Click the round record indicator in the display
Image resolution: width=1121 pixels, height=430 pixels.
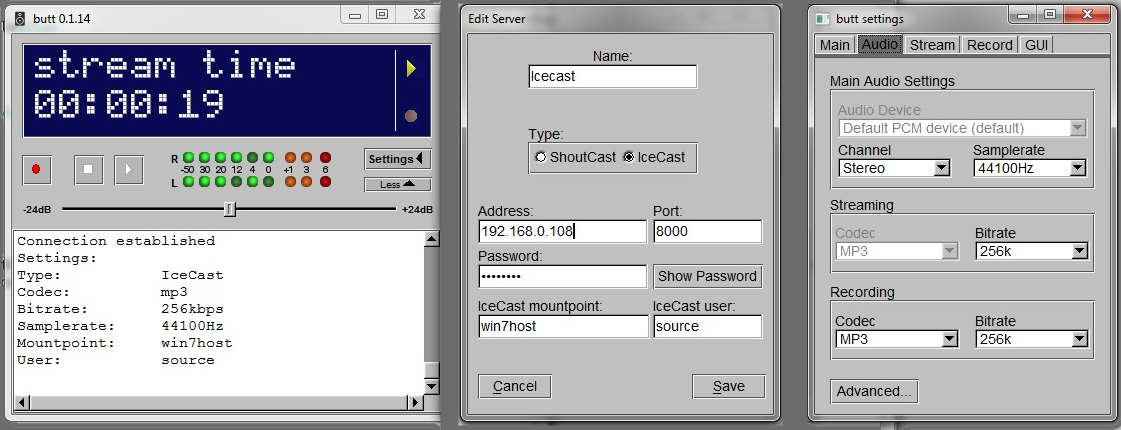point(410,116)
